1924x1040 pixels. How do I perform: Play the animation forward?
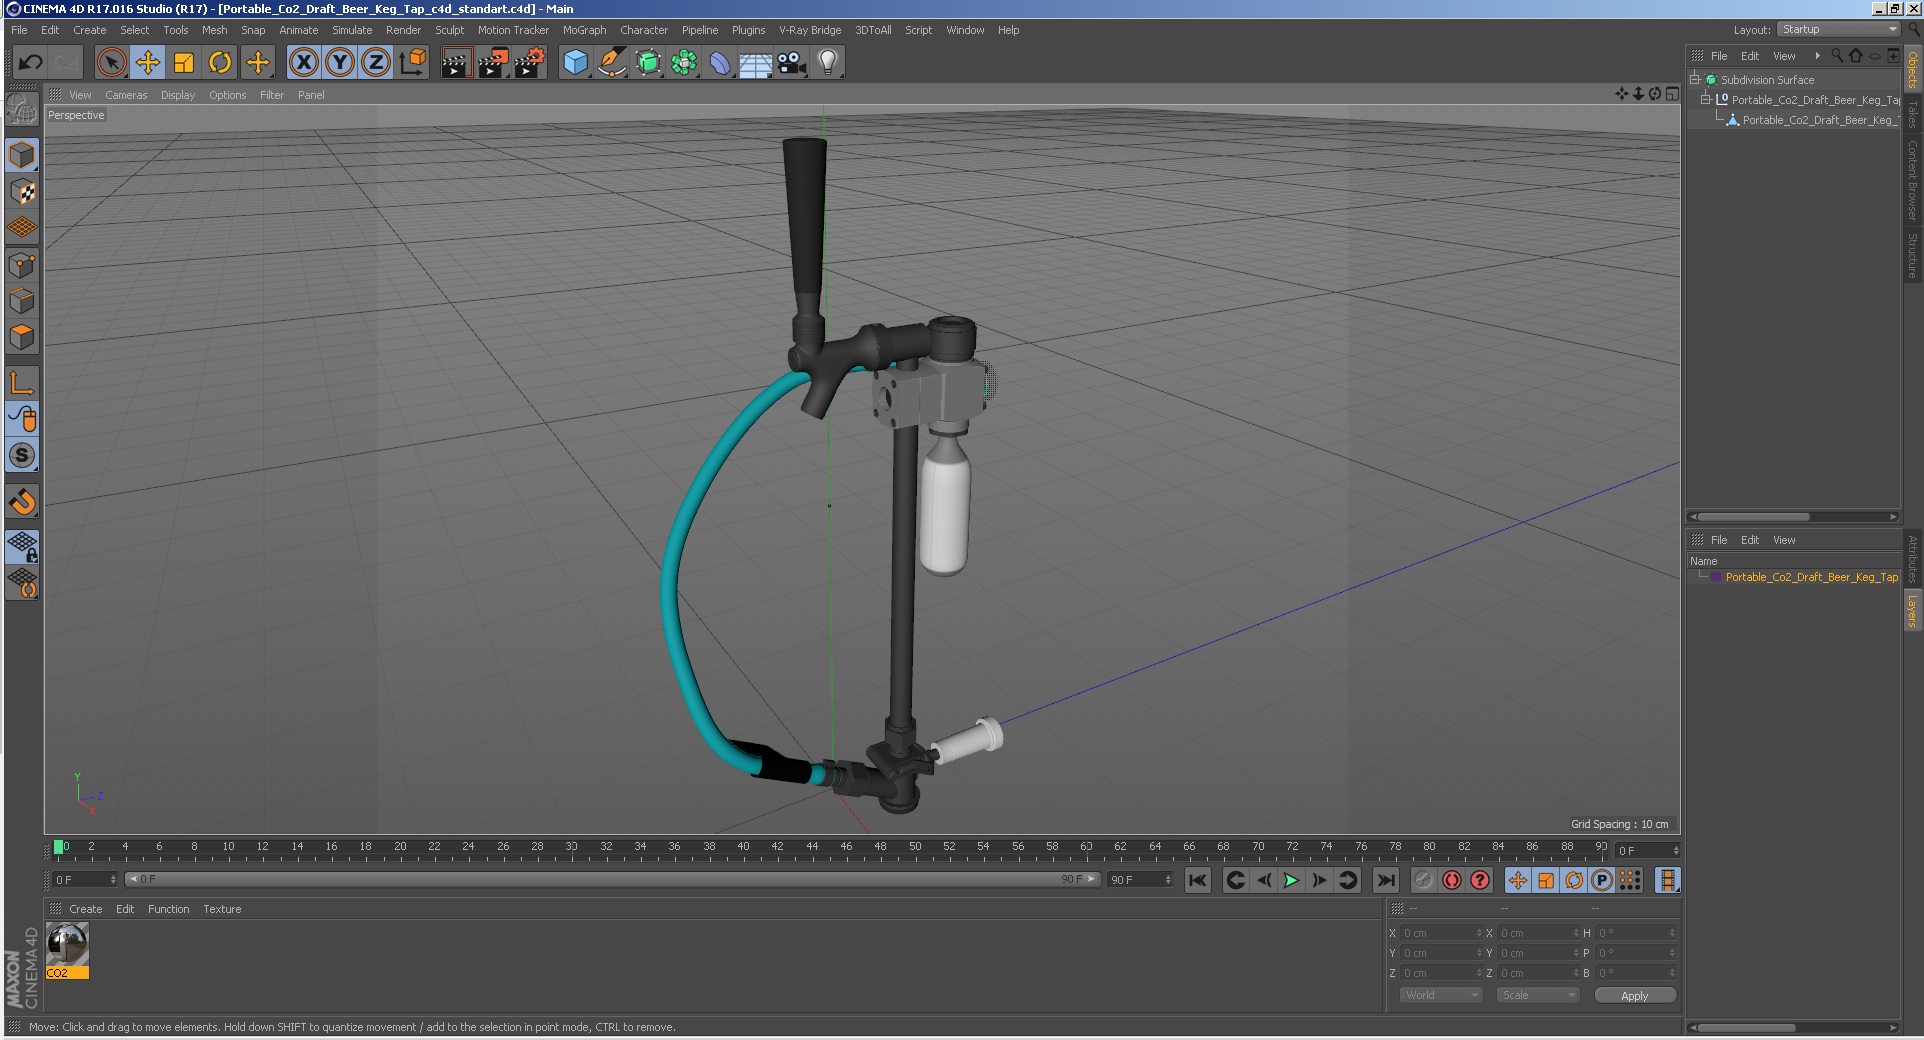1291,880
